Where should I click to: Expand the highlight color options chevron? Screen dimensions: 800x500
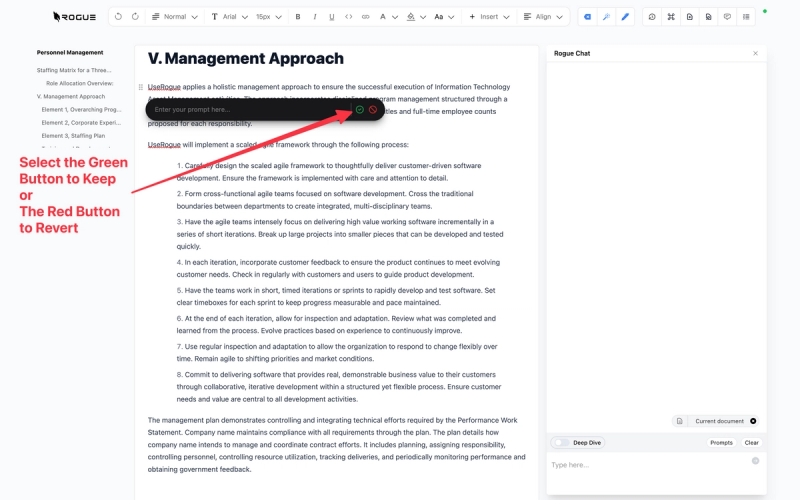(x=423, y=17)
